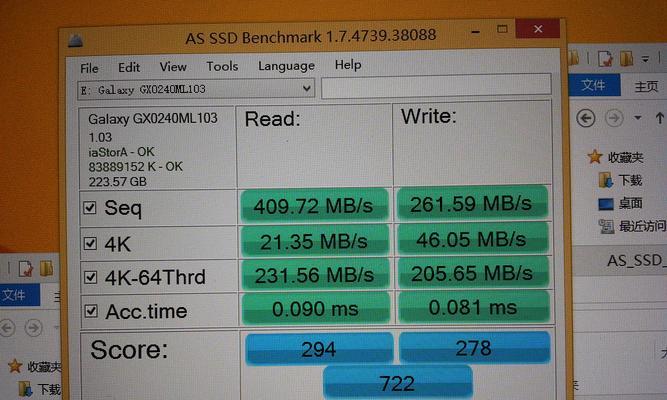Click the read score 294
The width and height of the screenshot is (667, 400).
tap(319, 349)
